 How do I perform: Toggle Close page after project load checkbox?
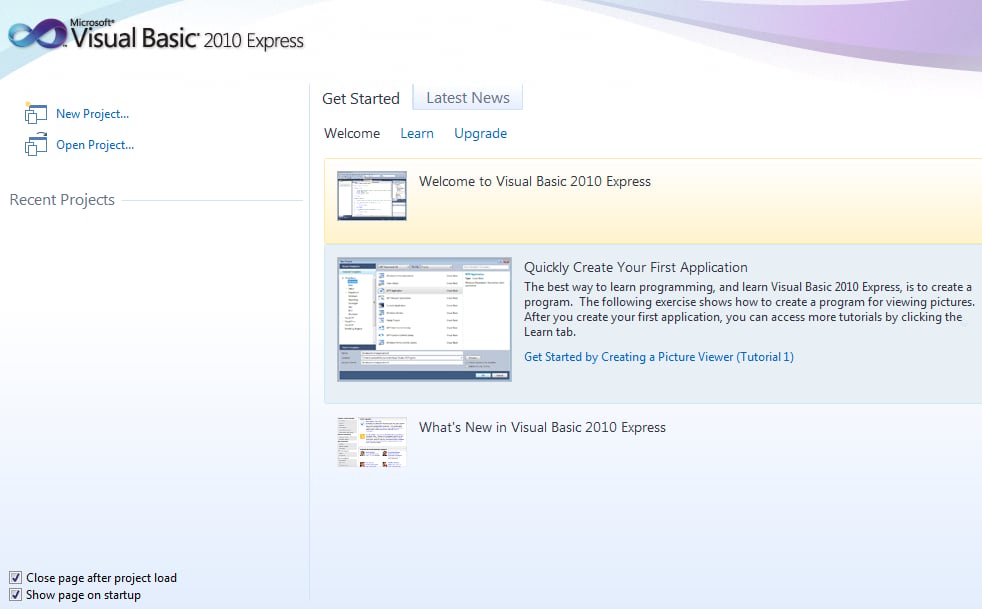click(16, 578)
